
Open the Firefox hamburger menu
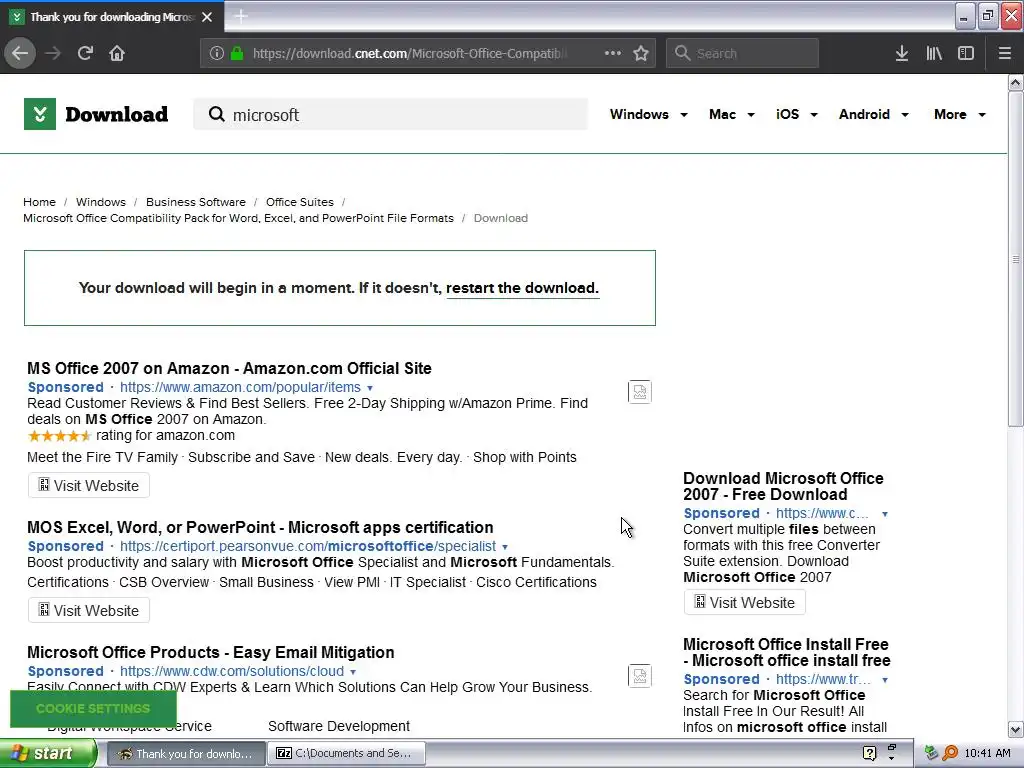click(x=1005, y=53)
